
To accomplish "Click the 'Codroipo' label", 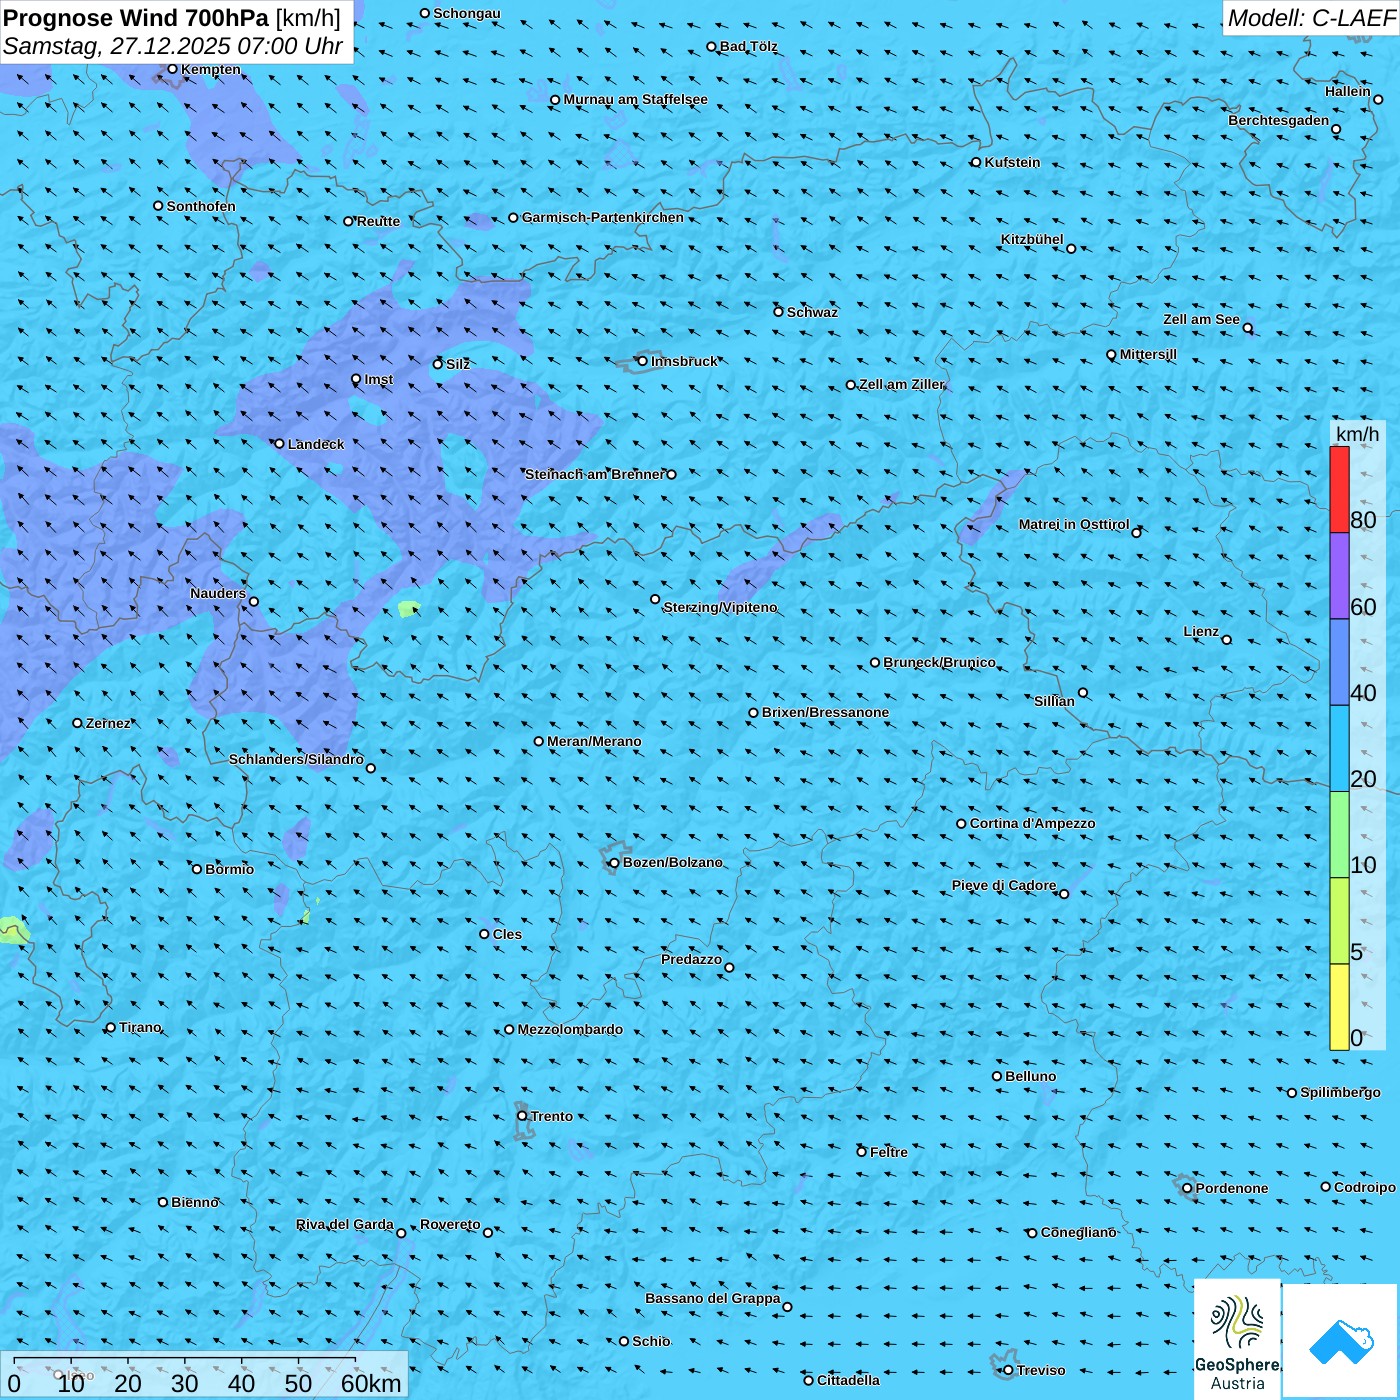I will [1365, 1187].
